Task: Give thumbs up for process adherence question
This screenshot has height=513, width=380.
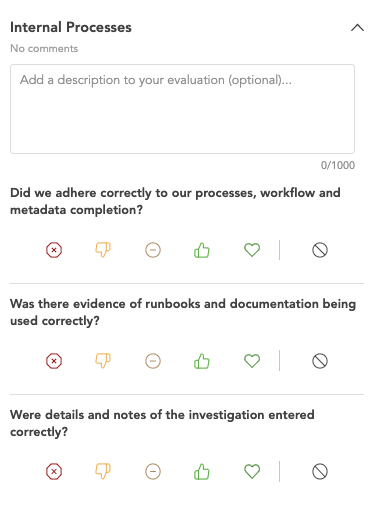Action: click(x=202, y=250)
